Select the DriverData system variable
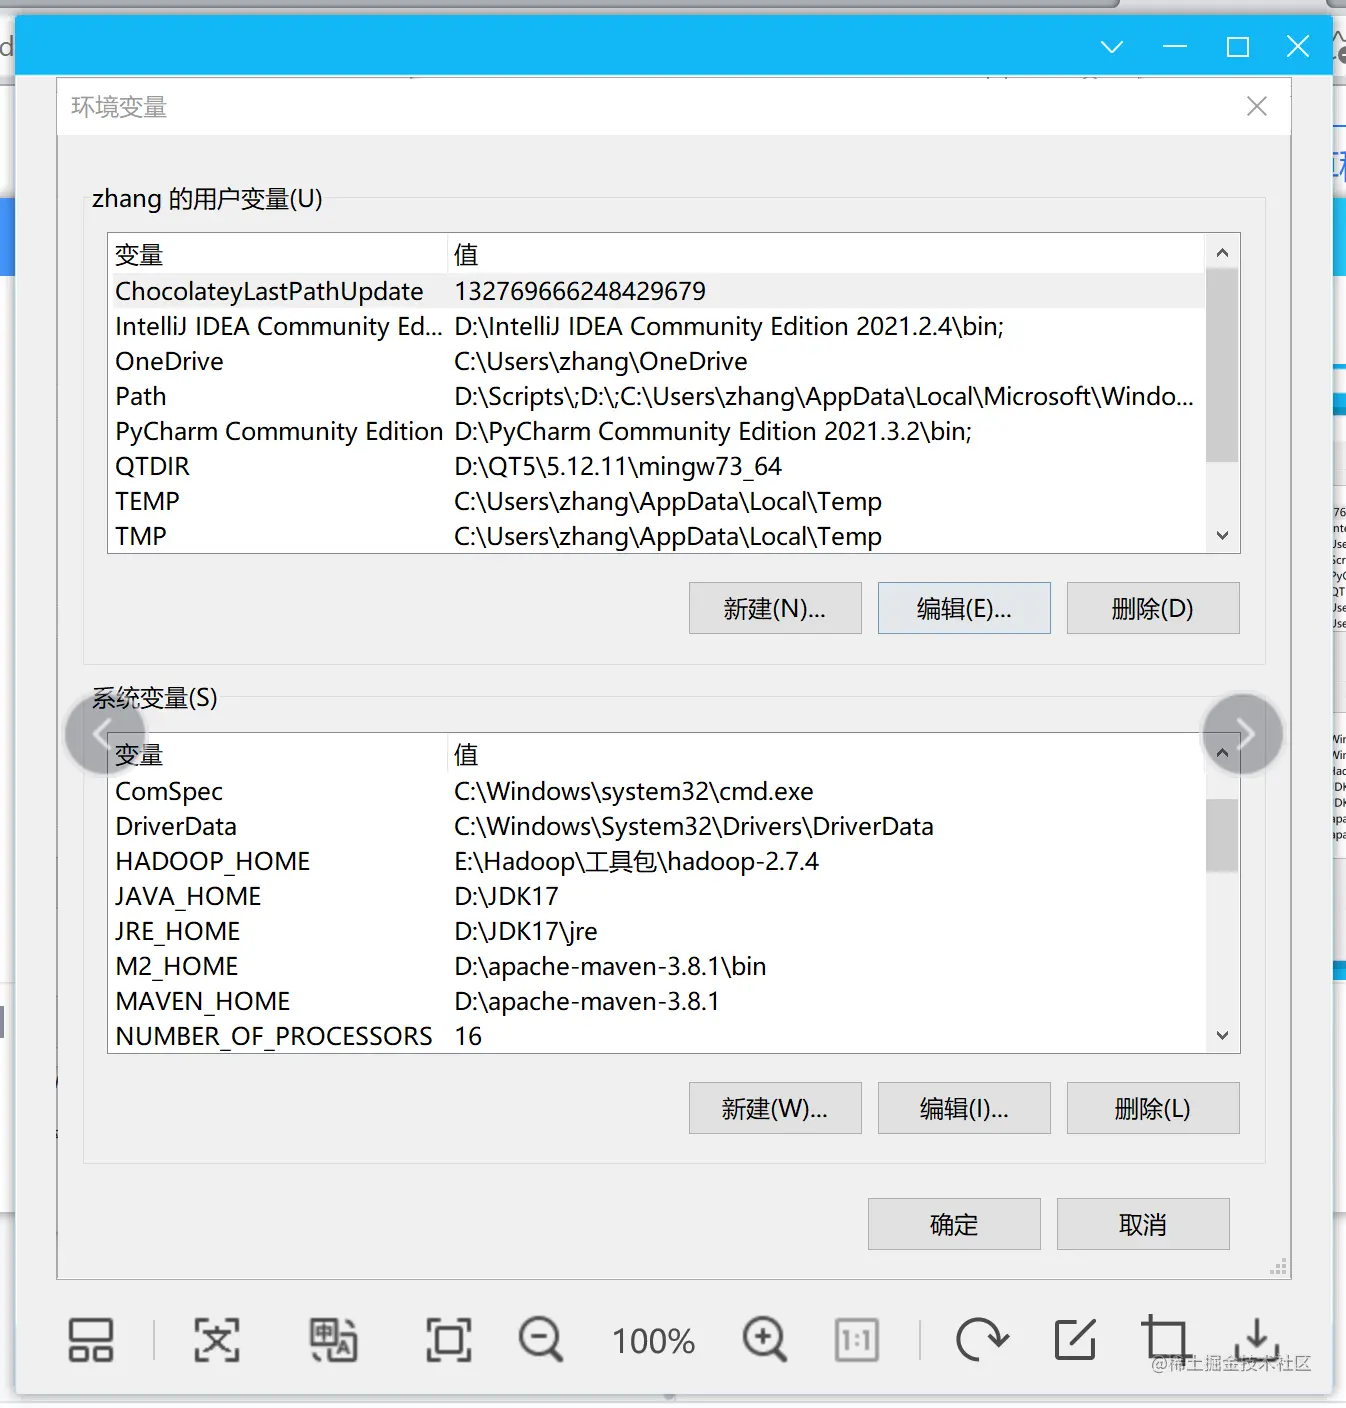 pos(656,826)
